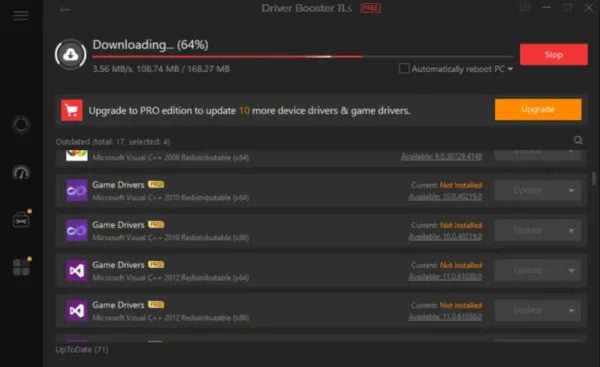This screenshot has width=600, height=367.
Task: Expand the Automatically reboot PC dropdown arrow
Action: pyautogui.click(x=510, y=69)
